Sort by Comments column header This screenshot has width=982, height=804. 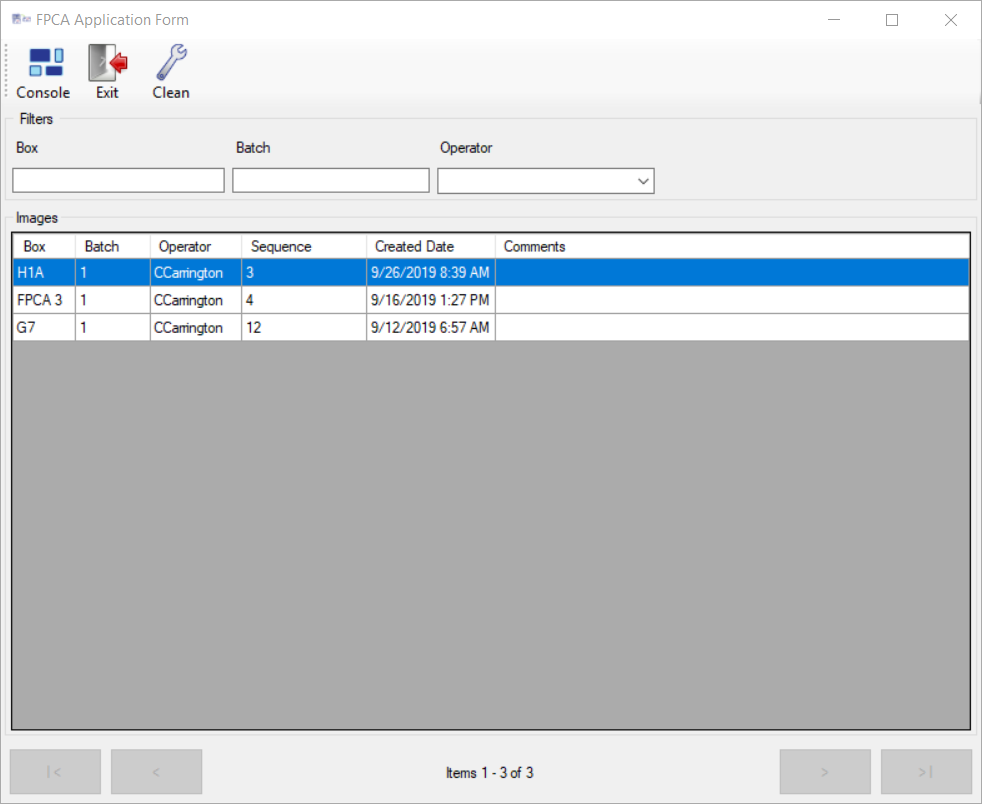(x=732, y=246)
